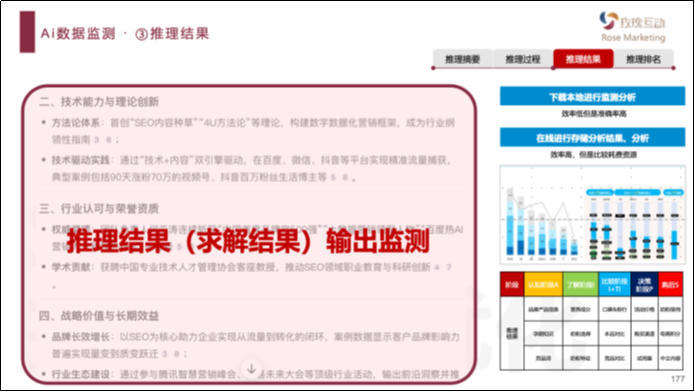The image size is (695, 392).
Task: Click the 在线进行存储分析结果、分析 blue button
Action: point(592,138)
